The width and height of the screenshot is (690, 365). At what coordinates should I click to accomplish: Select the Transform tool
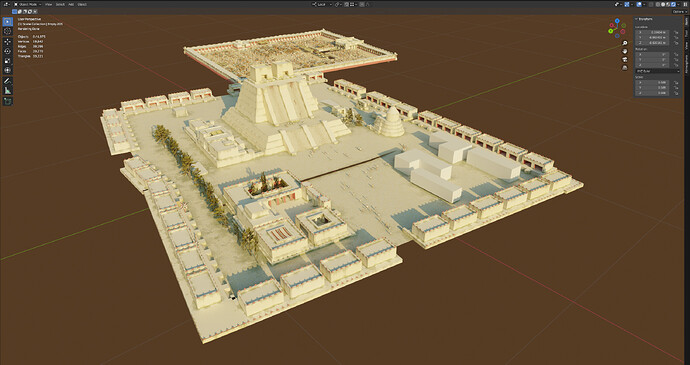pos(7,70)
